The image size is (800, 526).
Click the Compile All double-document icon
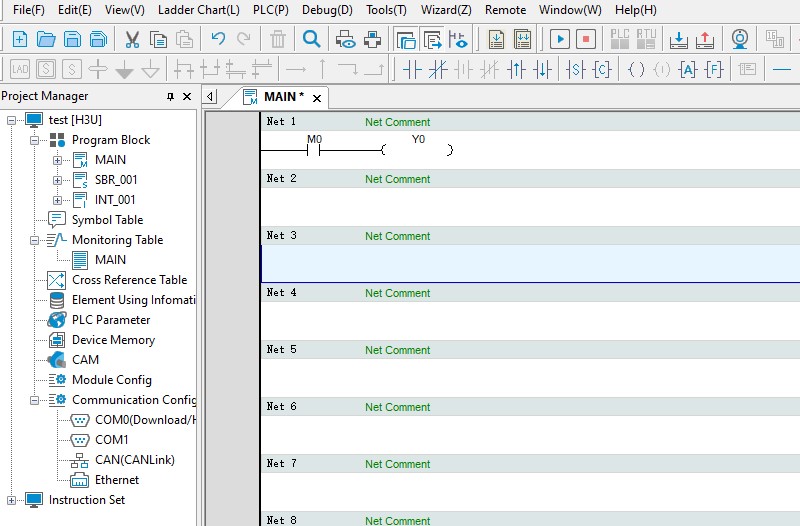coord(522,39)
